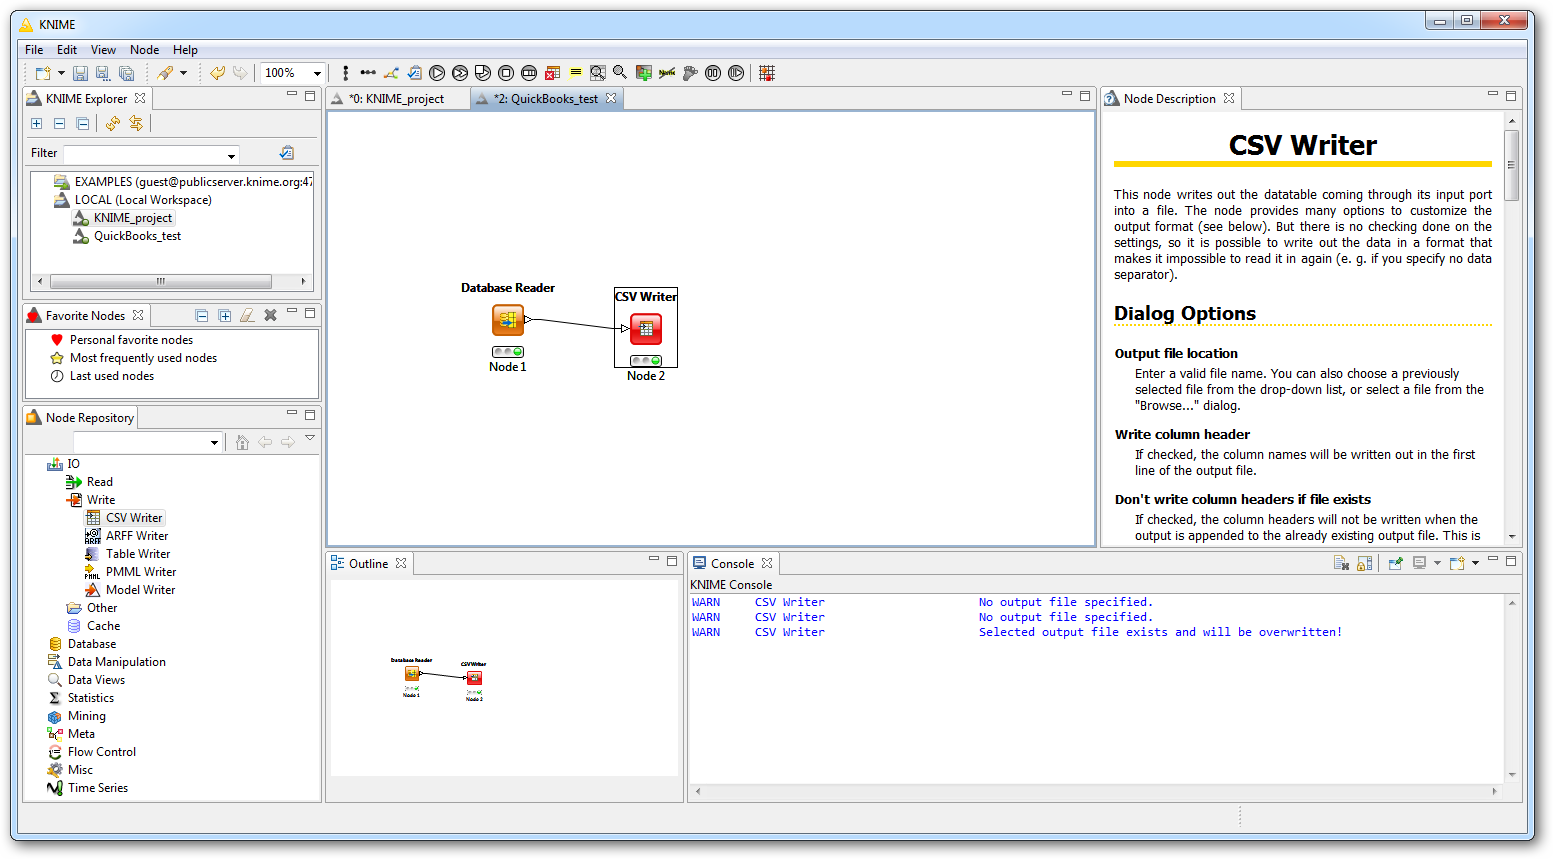Image resolution: width=1553 pixels, height=859 pixels.
Task: Open the Edit menu
Action: tap(67, 50)
